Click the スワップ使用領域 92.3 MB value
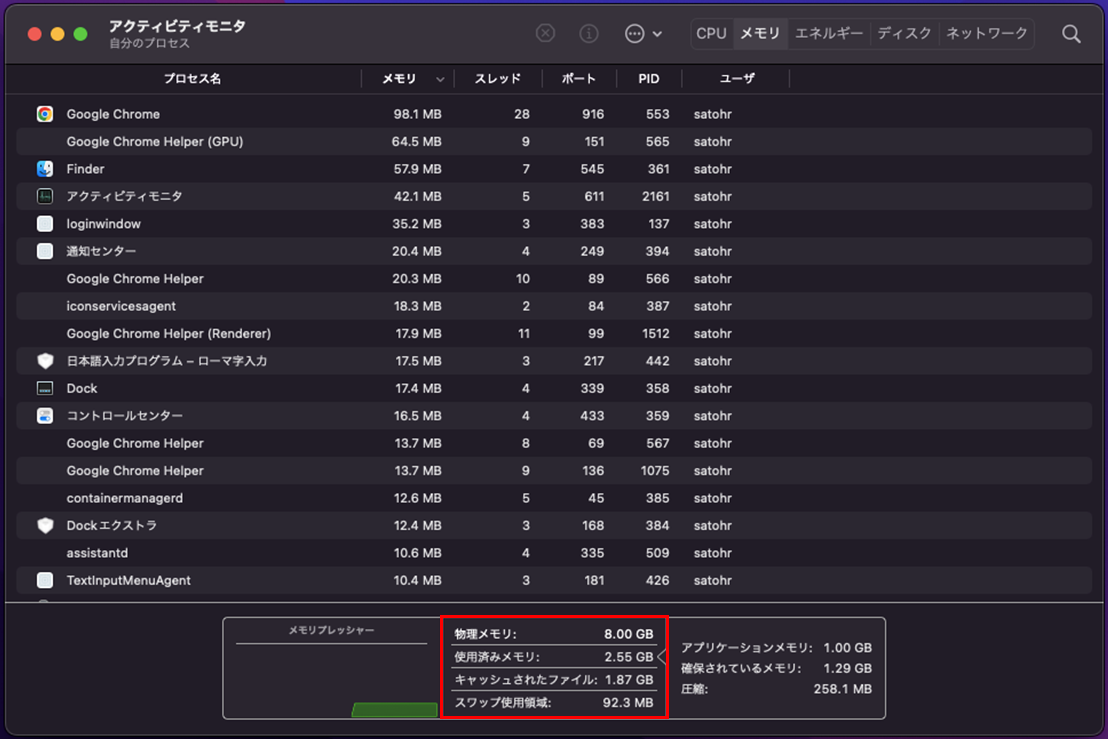Viewport: 1108px width, 739px height. (x=627, y=703)
